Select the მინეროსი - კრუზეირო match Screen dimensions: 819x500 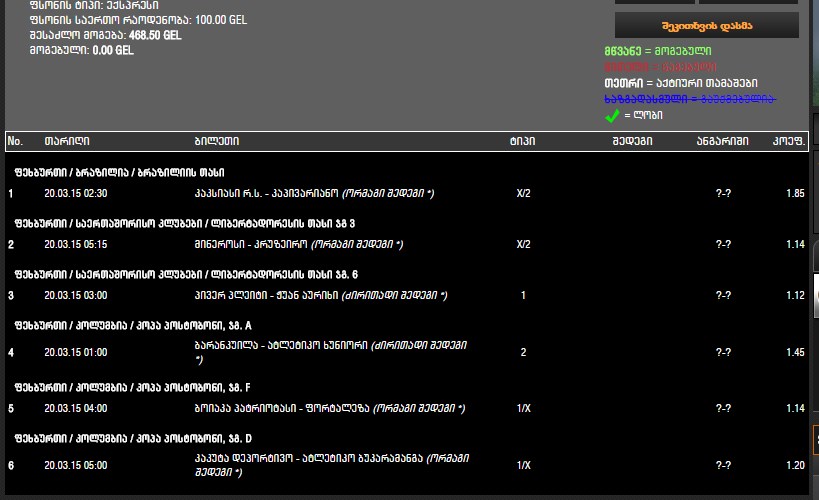tap(299, 245)
